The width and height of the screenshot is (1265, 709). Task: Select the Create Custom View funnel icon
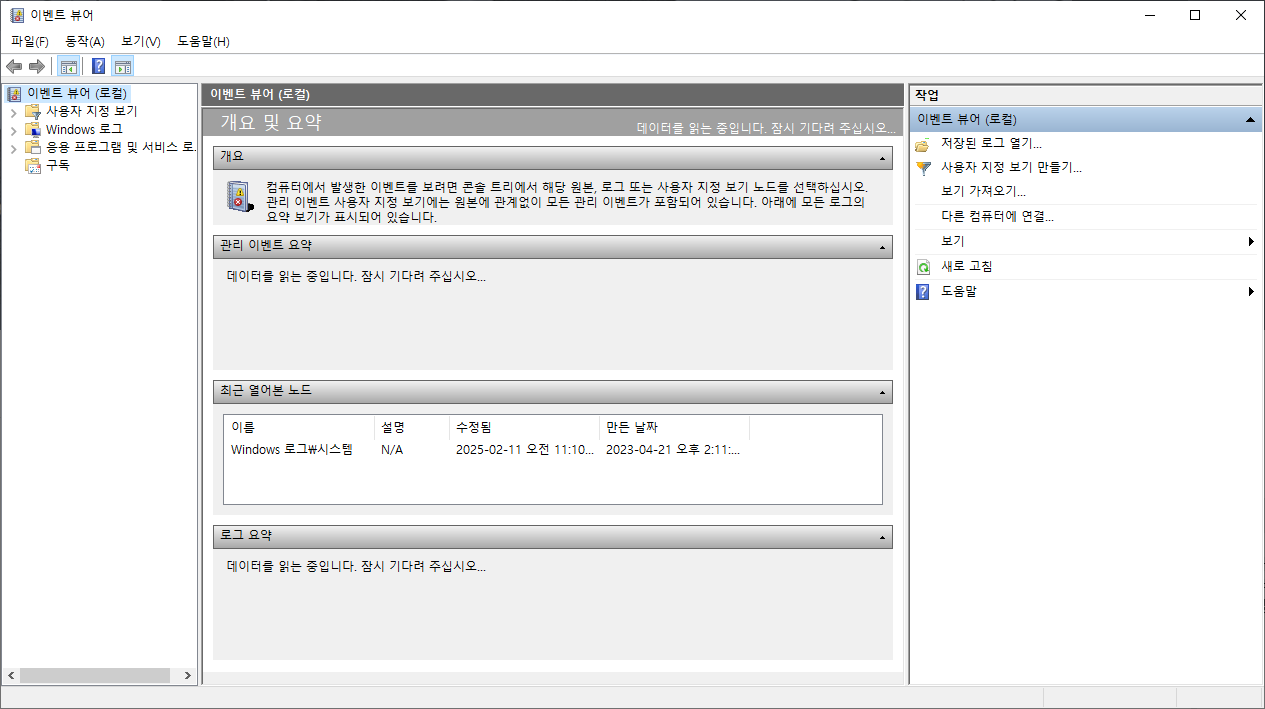921,167
